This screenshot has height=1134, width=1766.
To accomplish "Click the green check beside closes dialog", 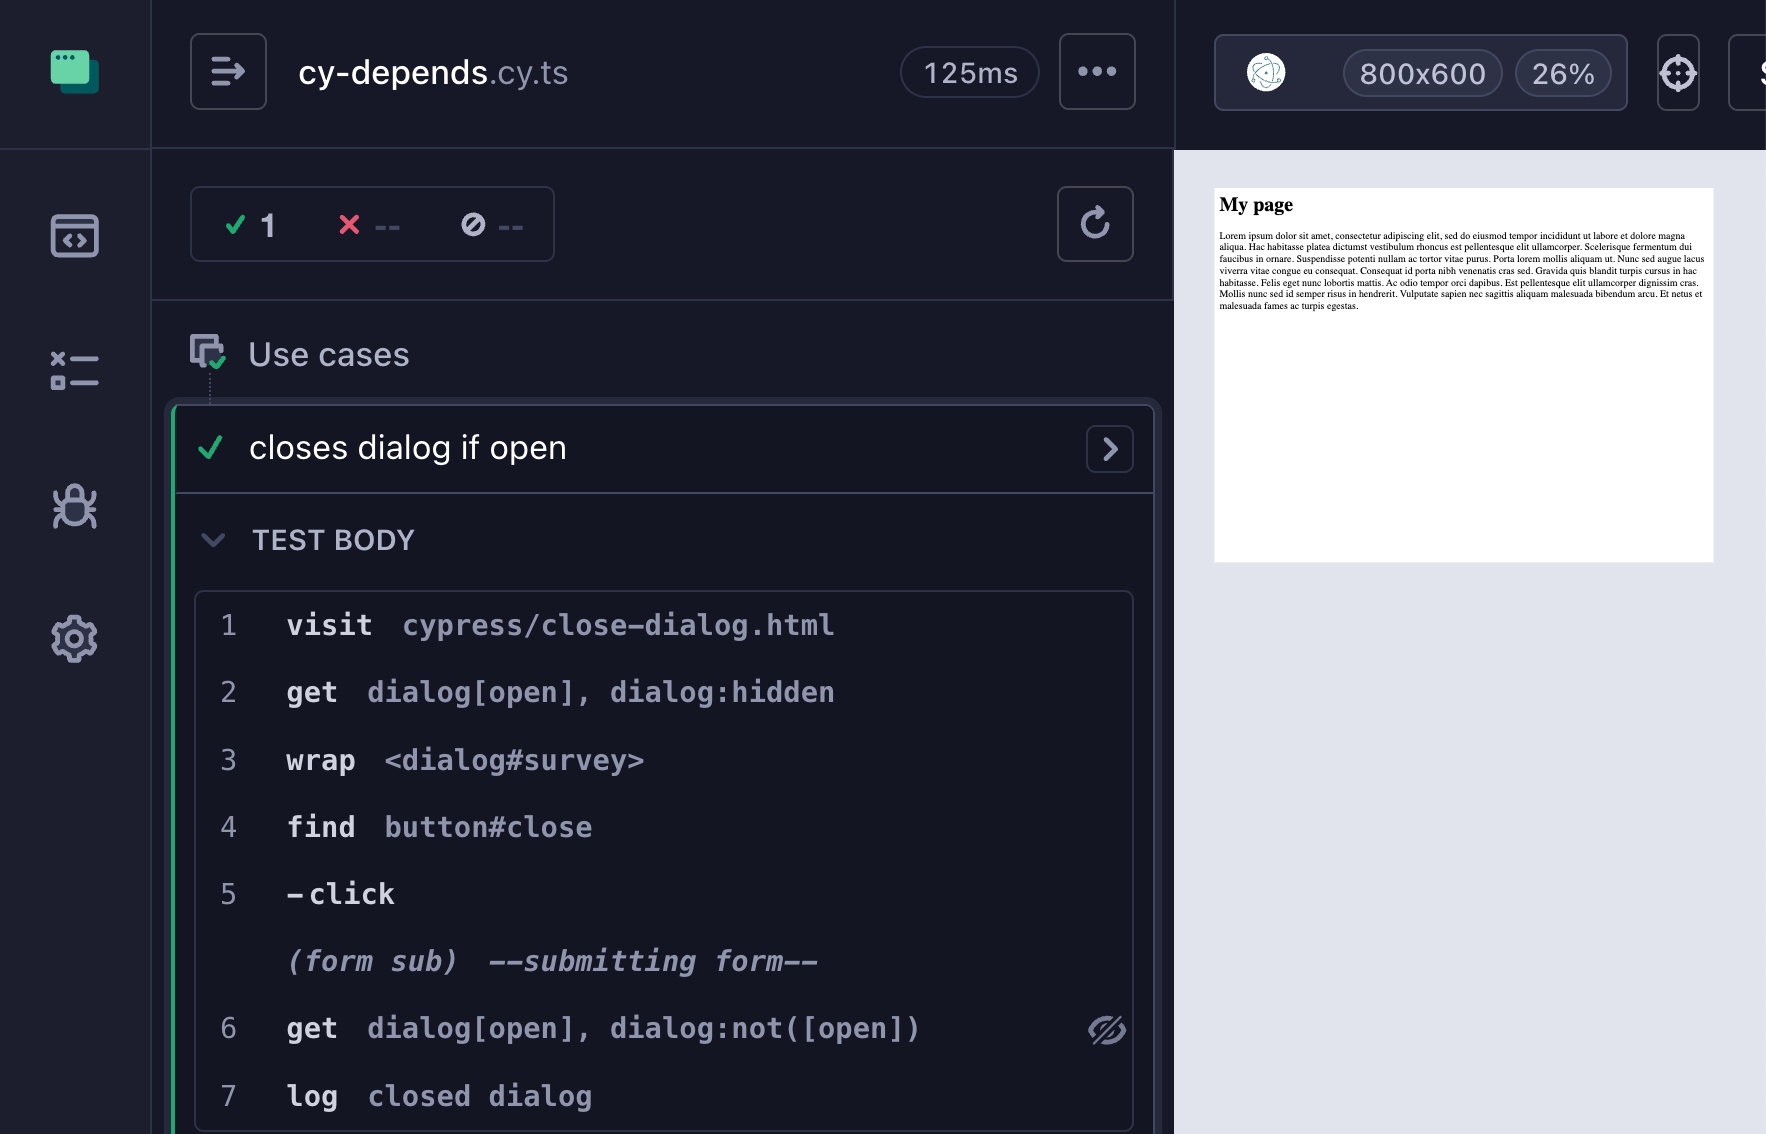I will point(210,448).
